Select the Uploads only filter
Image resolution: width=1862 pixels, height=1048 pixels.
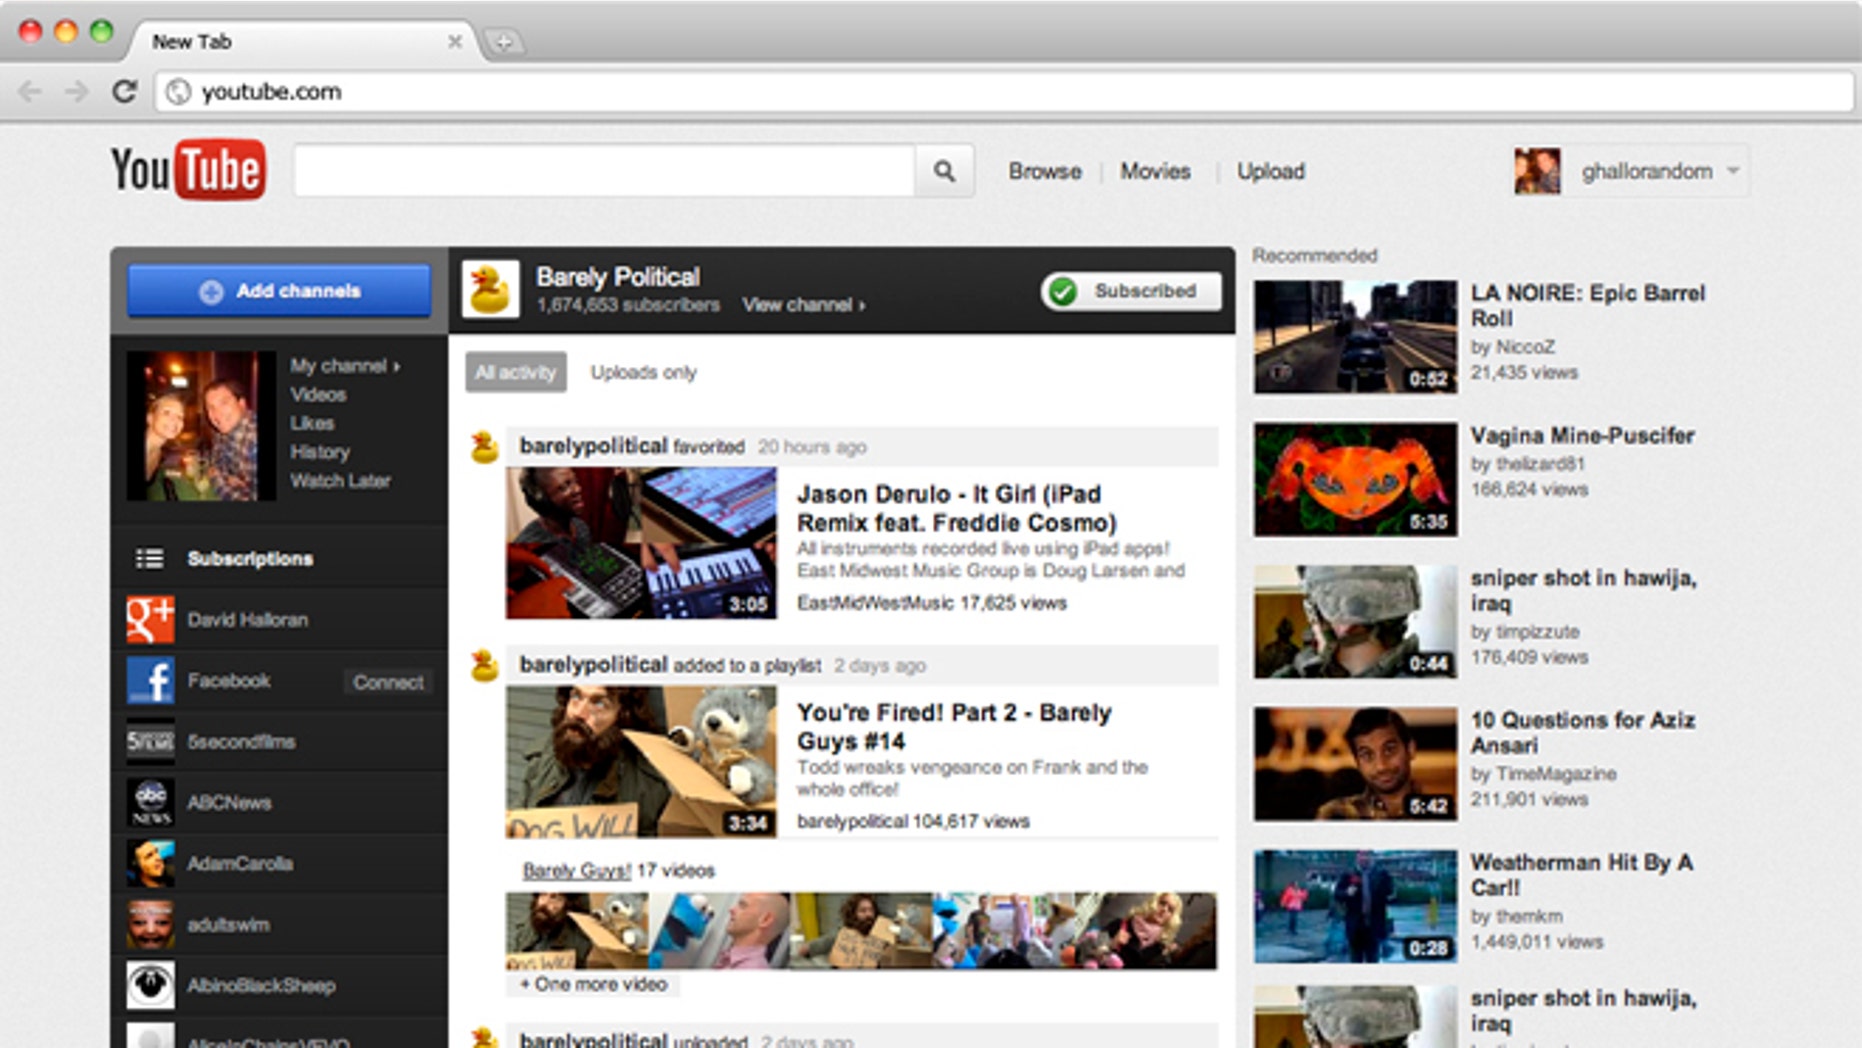click(643, 372)
